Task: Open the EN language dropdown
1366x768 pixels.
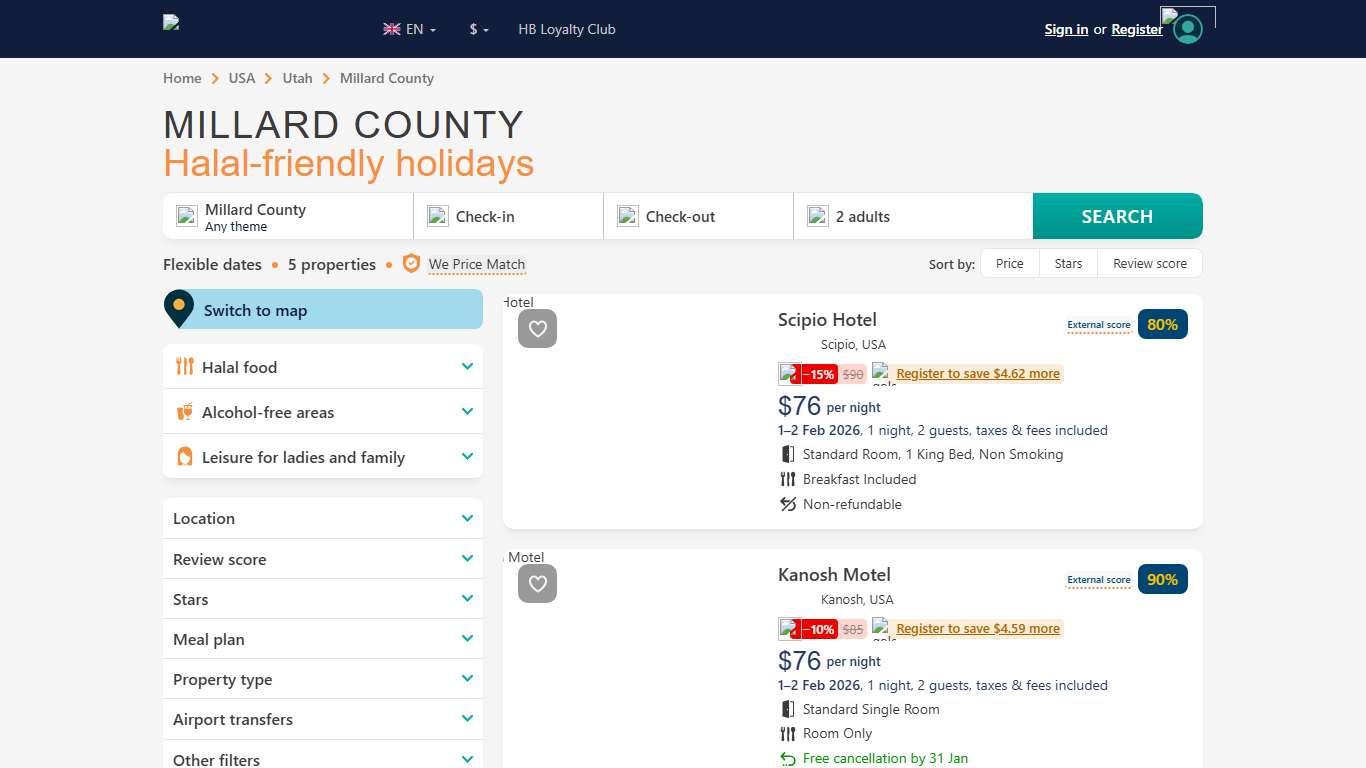Action: (x=414, y=29)
